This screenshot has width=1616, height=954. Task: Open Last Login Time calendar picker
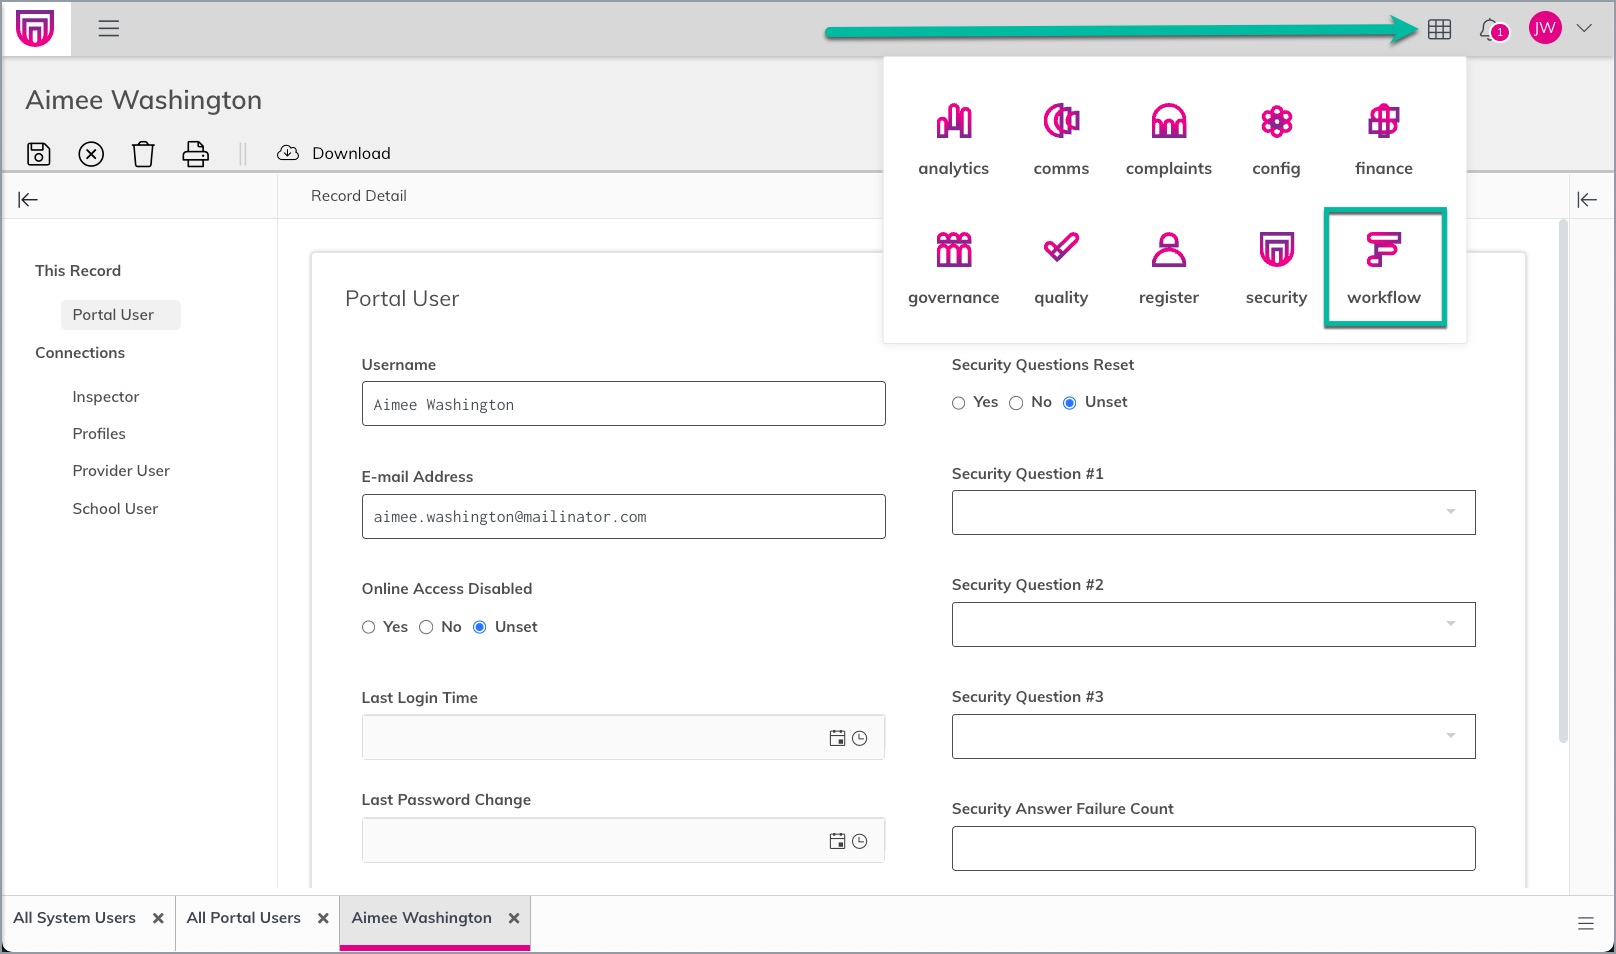(838, 738)
